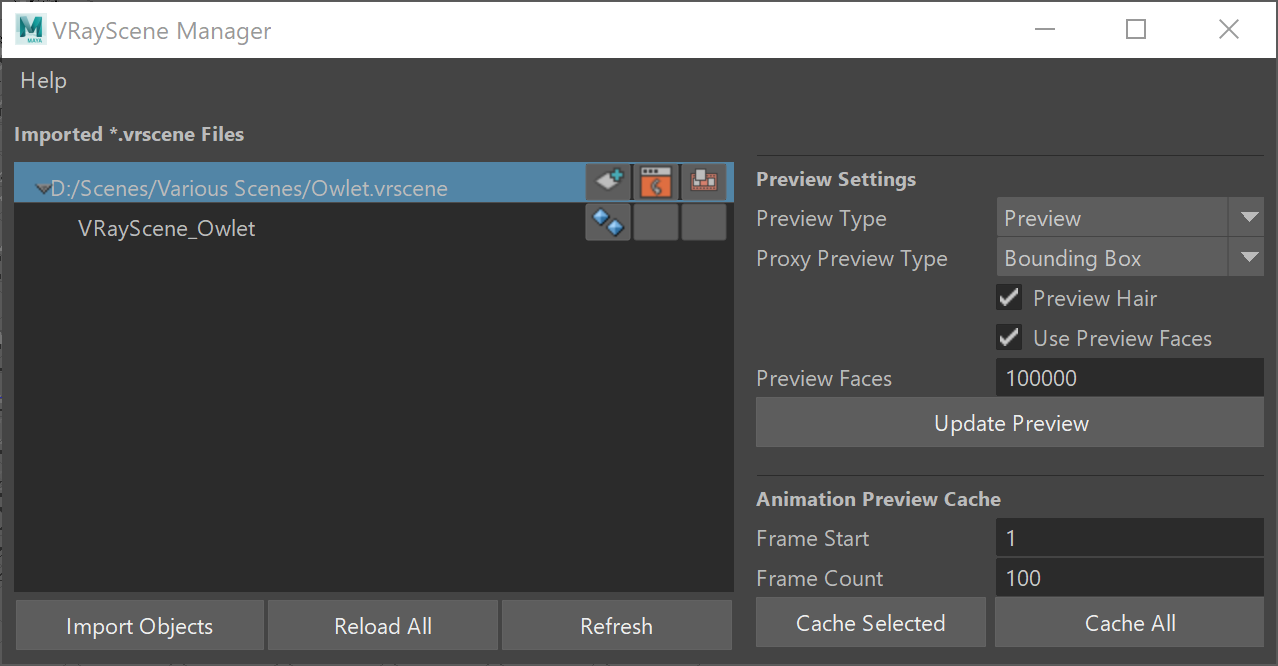Maximize the VRayScene Manager window
The image size is (1278, 666).
click(x=1136, y=30)
